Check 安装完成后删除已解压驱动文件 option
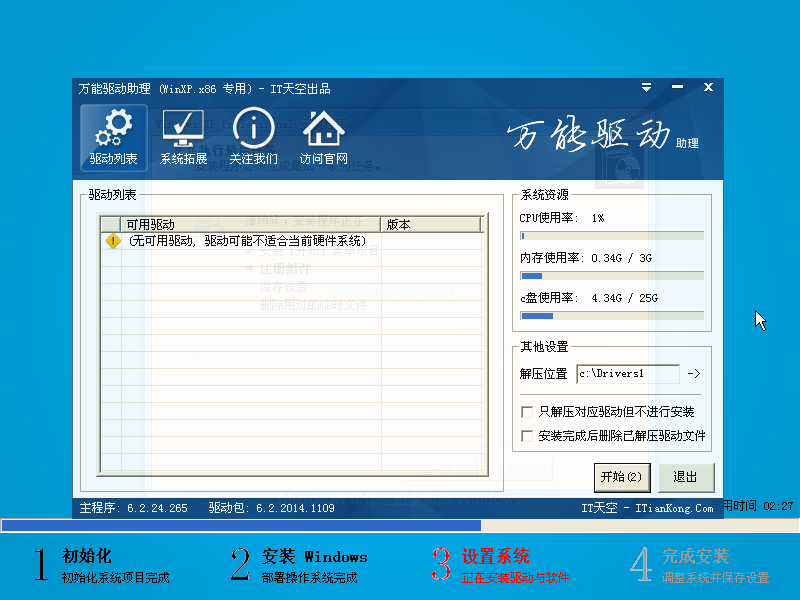The image size is (800, 600). pyautogui.click(x=524, y=435)
